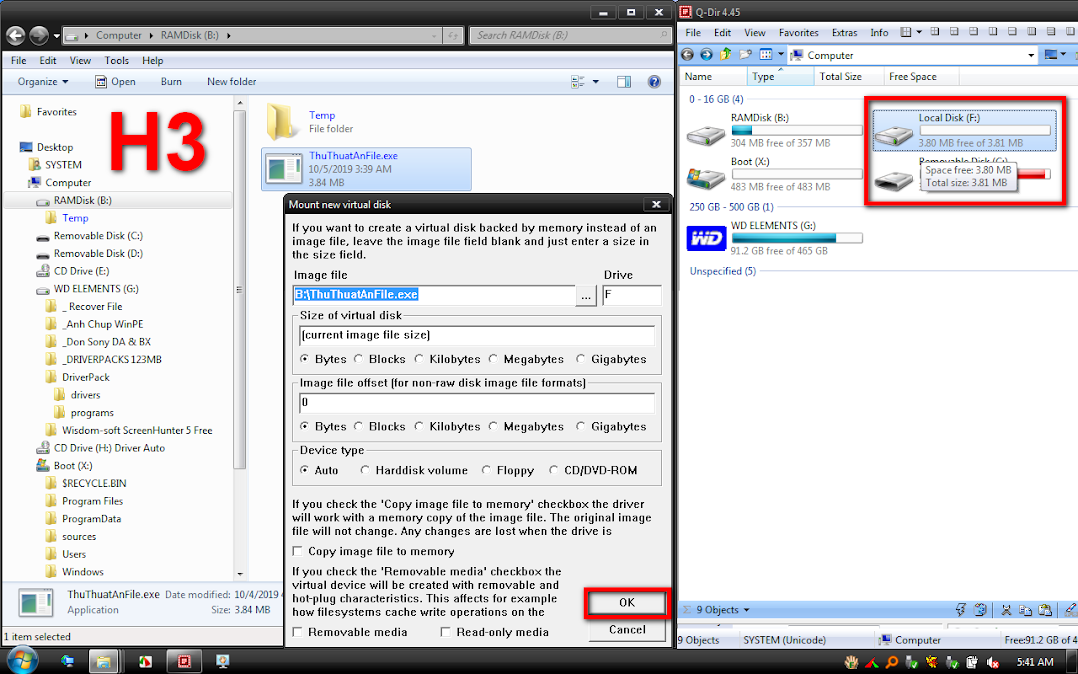Go up one folder level in Q-Dir

[726, 54]
